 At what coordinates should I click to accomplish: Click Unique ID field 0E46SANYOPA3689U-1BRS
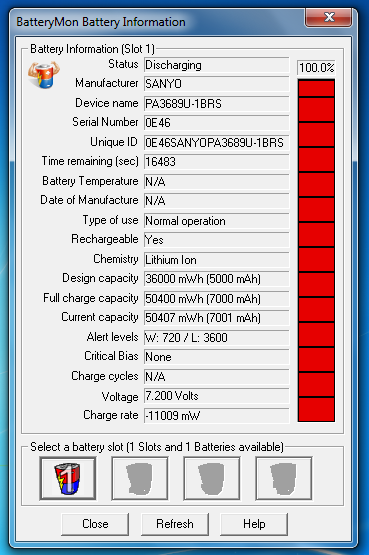tap(217, 143)
